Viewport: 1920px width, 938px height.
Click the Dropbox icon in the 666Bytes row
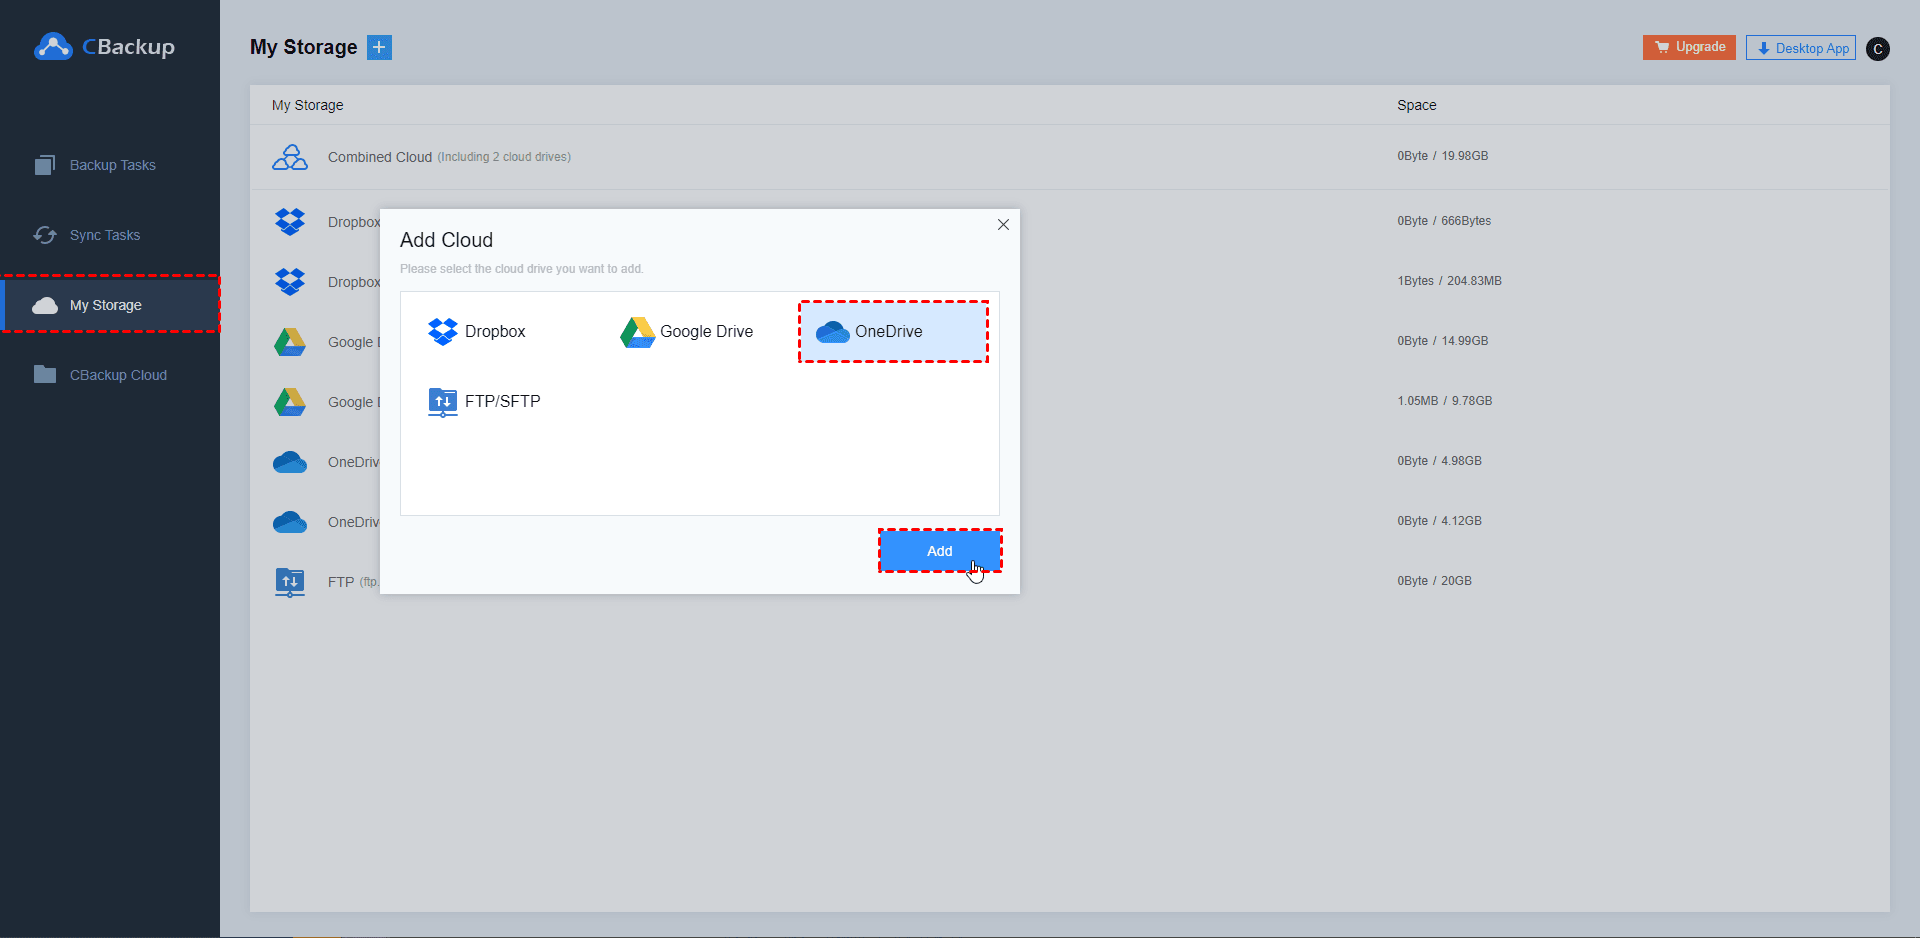point(290,221)
